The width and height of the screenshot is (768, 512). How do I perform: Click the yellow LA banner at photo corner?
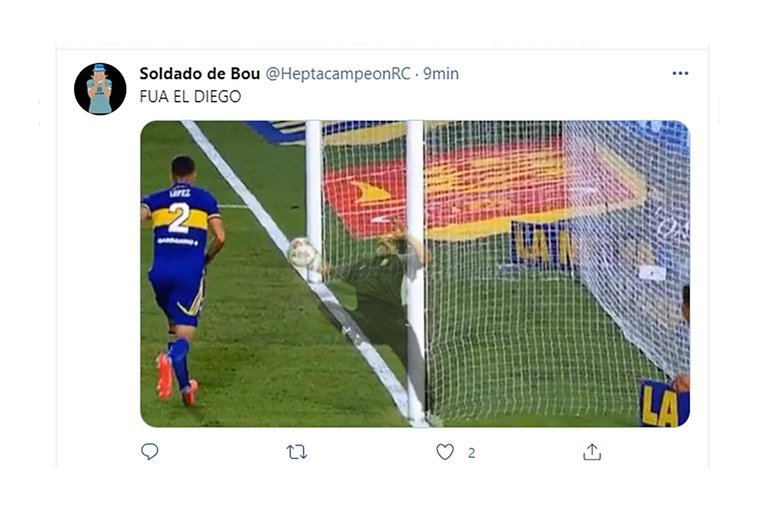click(663, 404)
